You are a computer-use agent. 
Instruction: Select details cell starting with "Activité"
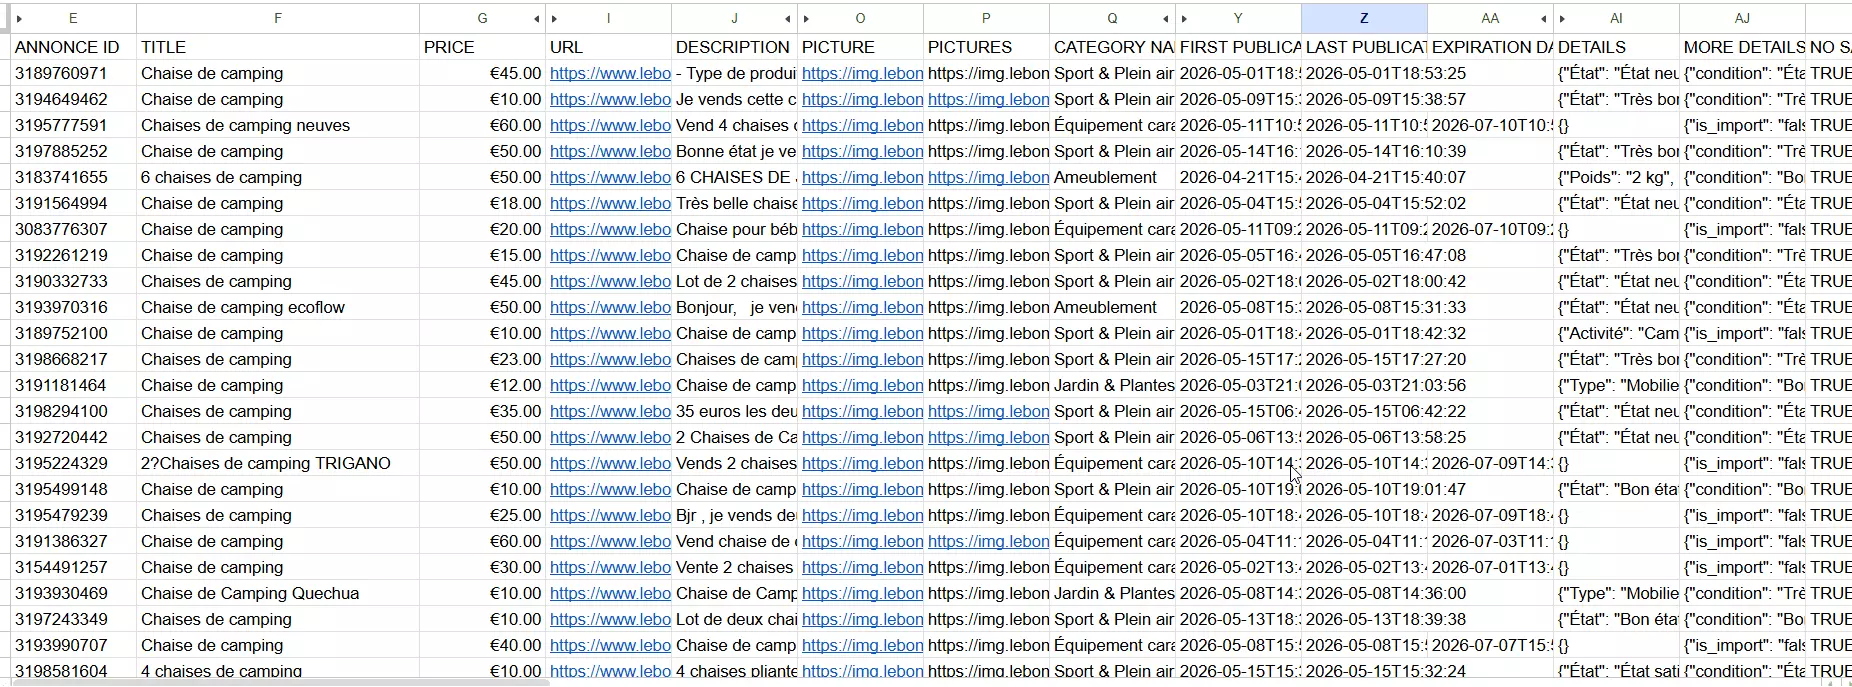pos(1616,333)
